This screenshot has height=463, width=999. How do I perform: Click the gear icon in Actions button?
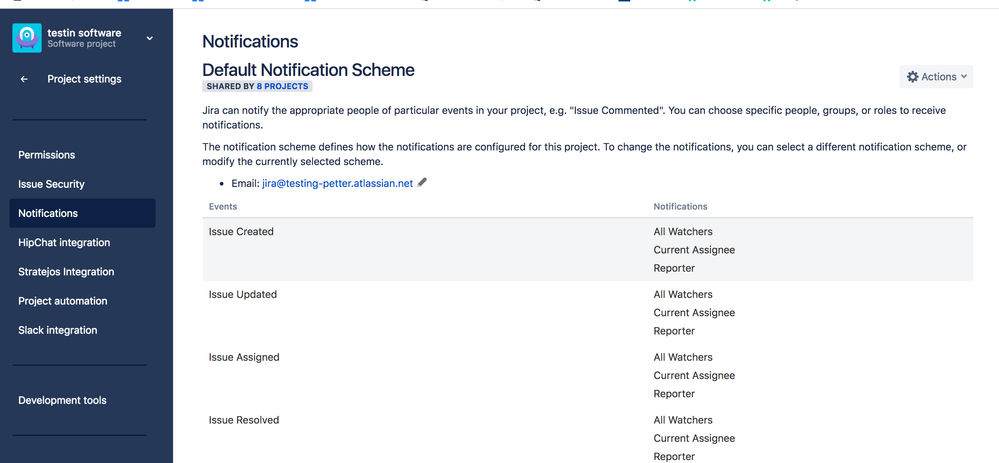point(912,77)
